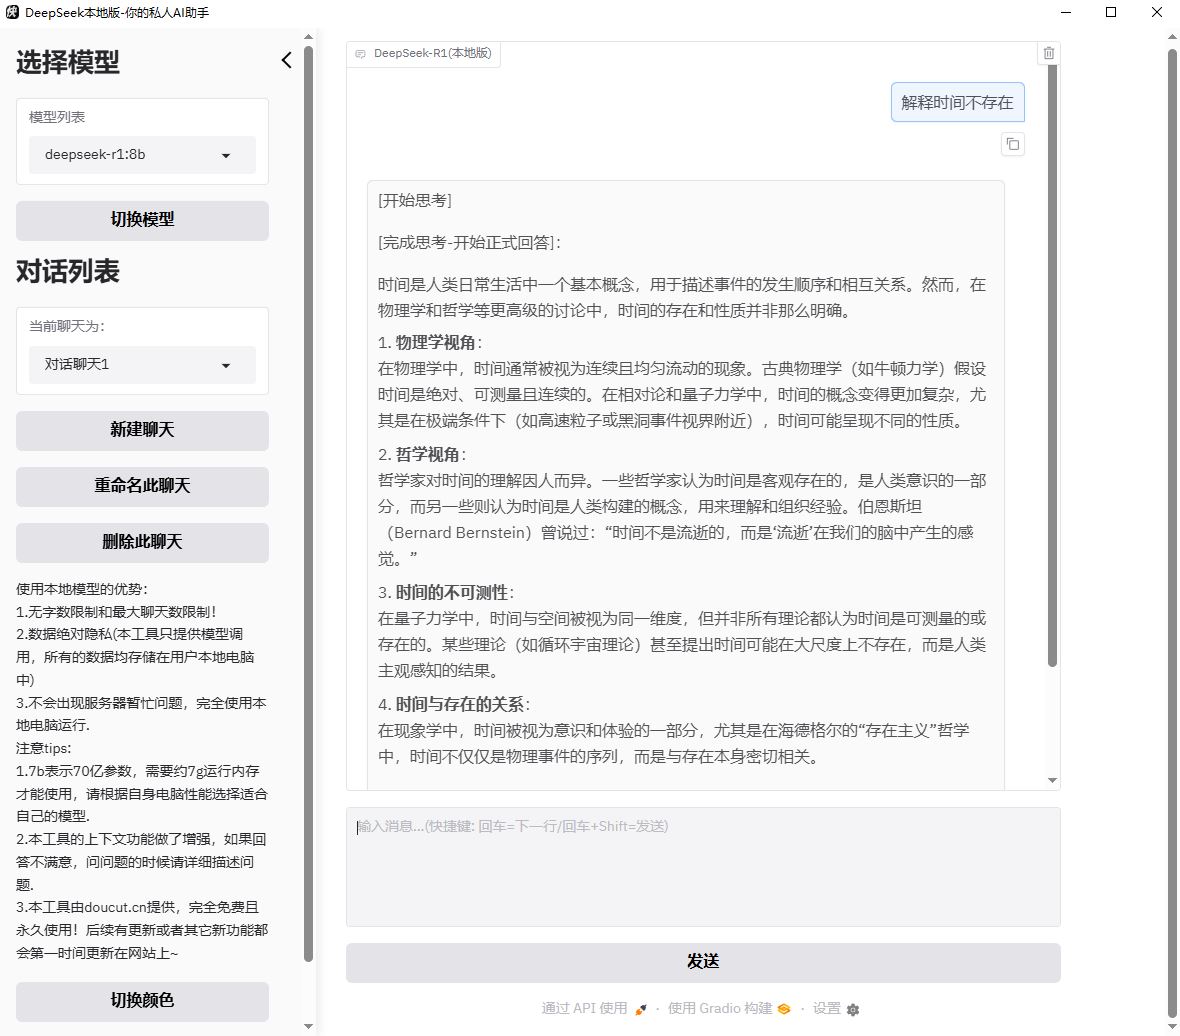Image resolution: width=1180 pixels, height=1036 pixels.
Task: Expand the current chat dropdown showing 对话聊天1
Action: pos(142,365)
